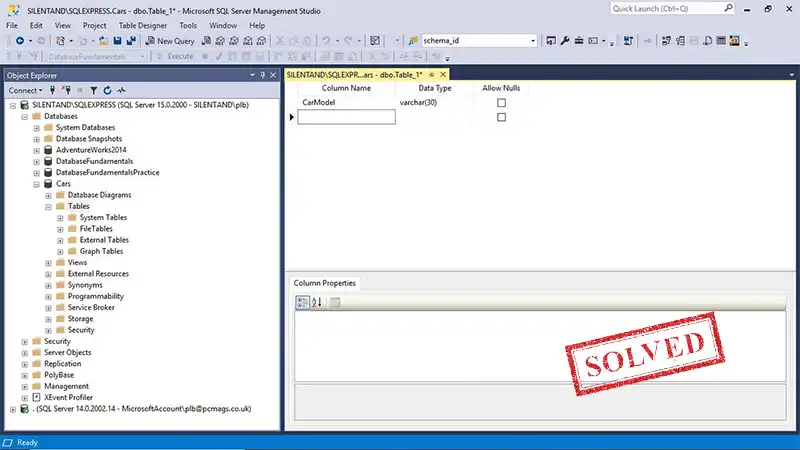Open the schema_id combo box dropdown
Viewport: 800px width, 450px height.
533,41
